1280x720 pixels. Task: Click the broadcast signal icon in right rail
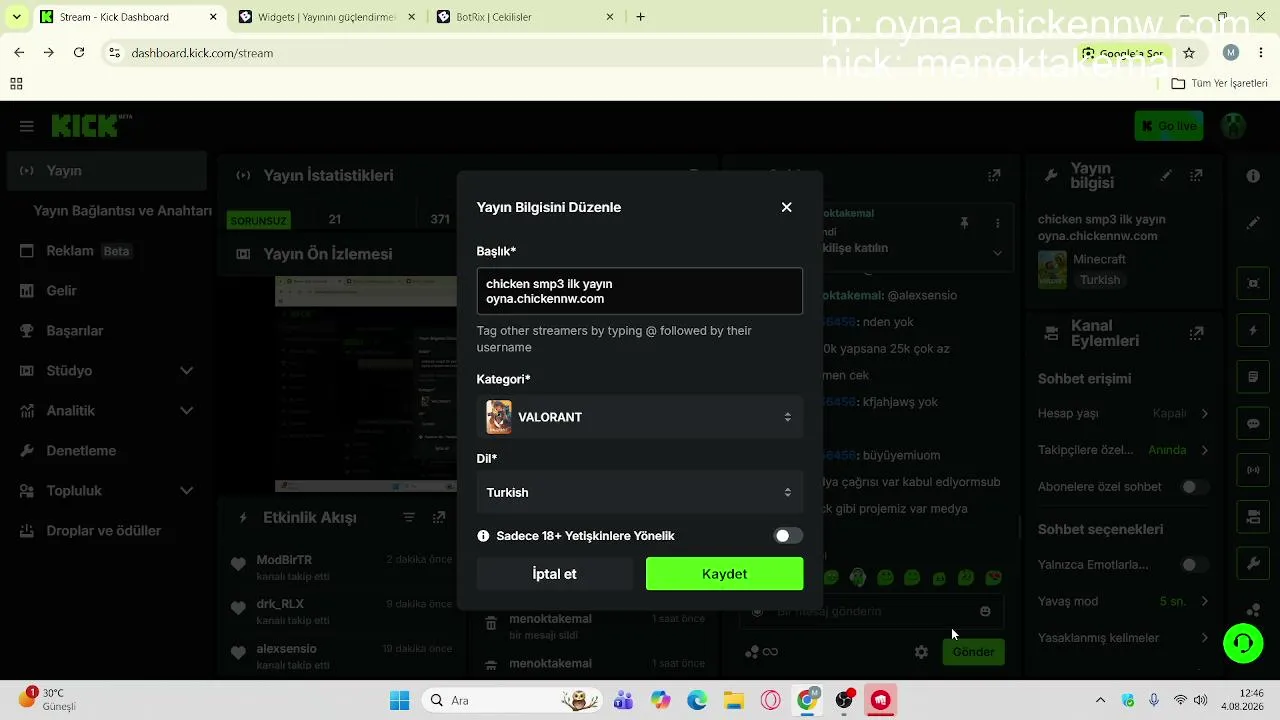[1253, 470]
